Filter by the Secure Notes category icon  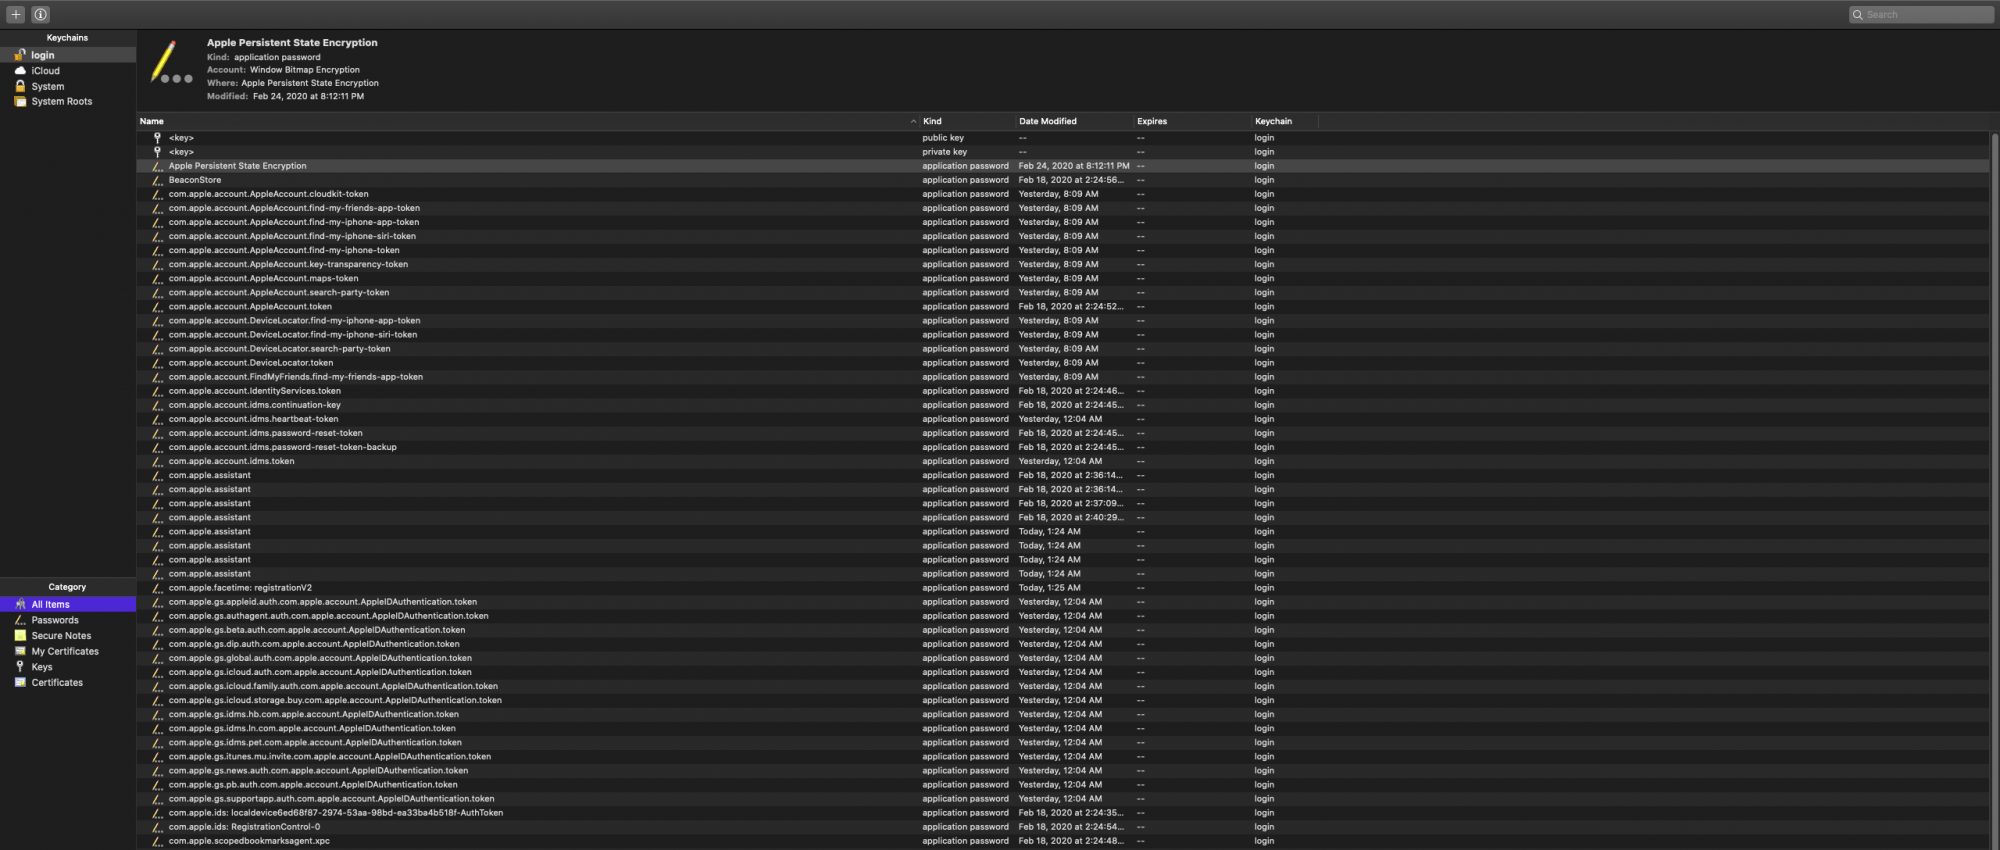(20, 636)
